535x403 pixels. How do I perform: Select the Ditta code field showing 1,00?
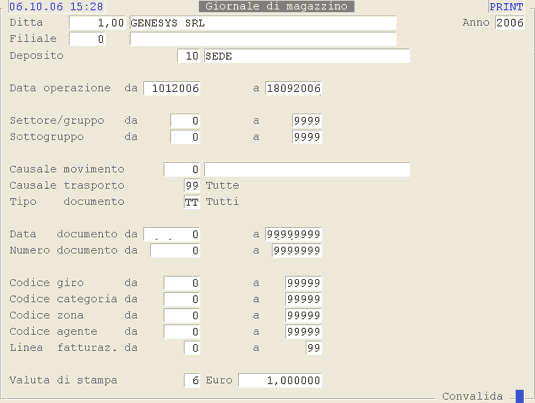point(97,23)
